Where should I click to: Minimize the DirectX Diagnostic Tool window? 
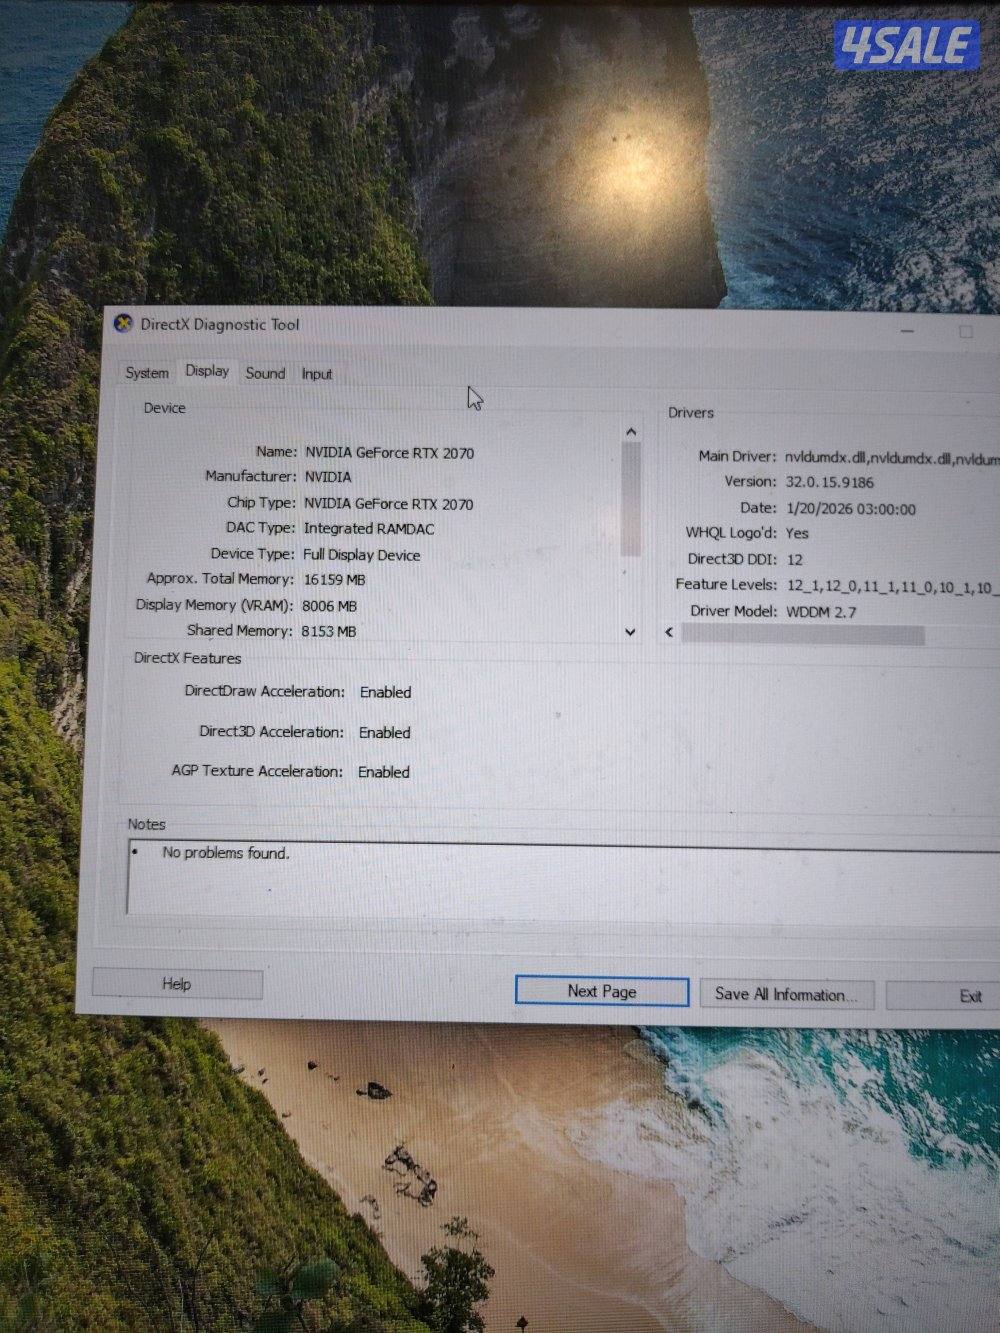(x=908, y=331)
